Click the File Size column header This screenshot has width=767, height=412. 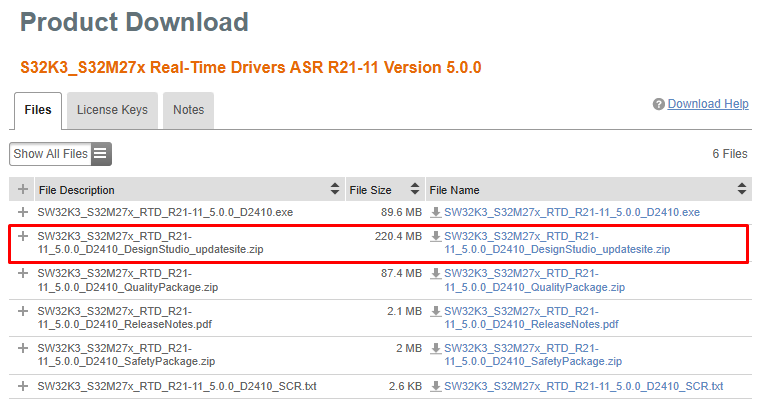pos(385,189)
